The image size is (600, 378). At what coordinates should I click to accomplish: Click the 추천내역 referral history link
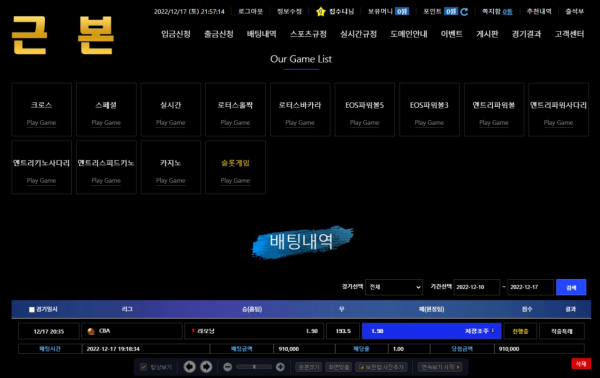pos(539,11)
